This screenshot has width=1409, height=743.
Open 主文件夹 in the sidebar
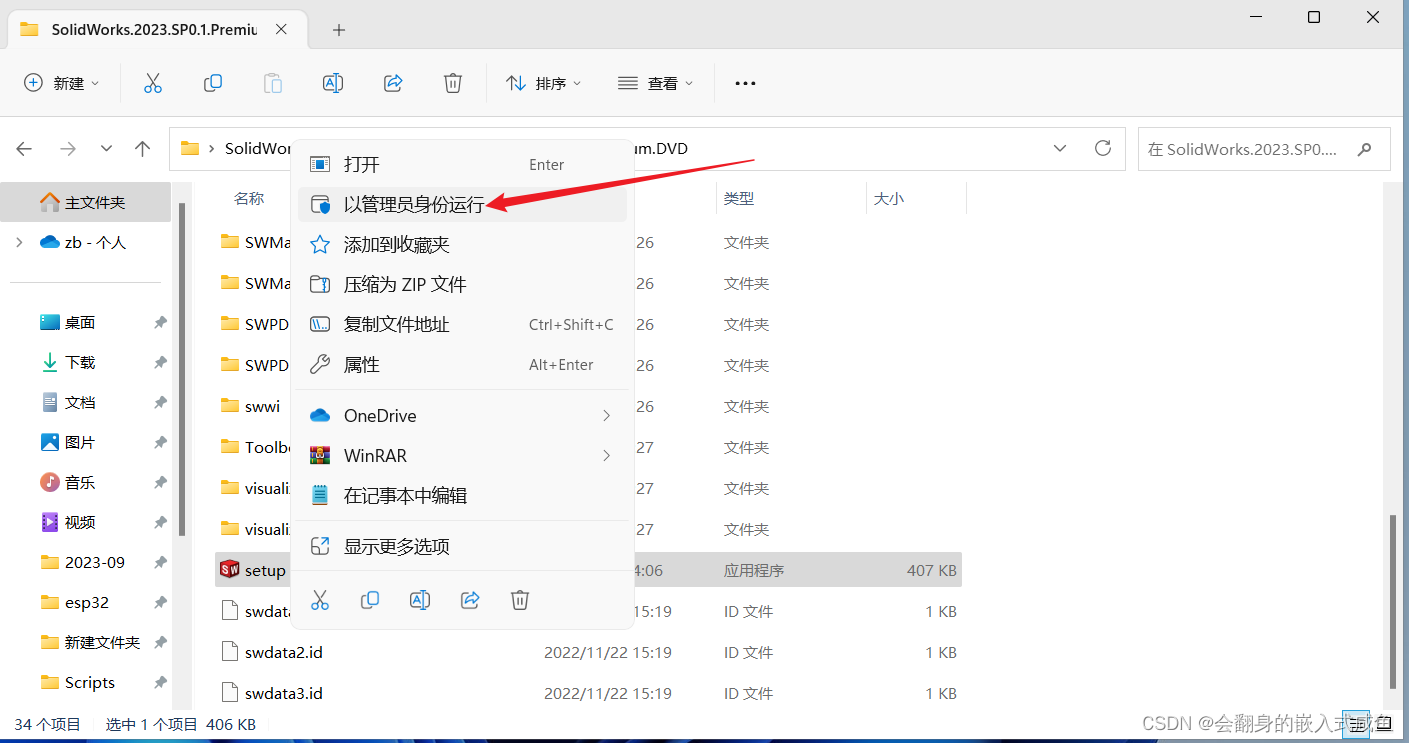pyautogui.click(x=85, y=202)
